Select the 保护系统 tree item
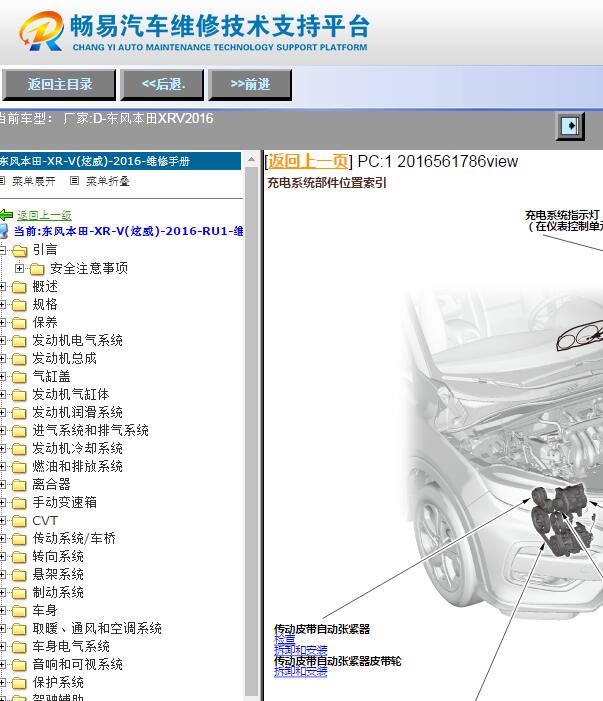 (x=58, y=682)
